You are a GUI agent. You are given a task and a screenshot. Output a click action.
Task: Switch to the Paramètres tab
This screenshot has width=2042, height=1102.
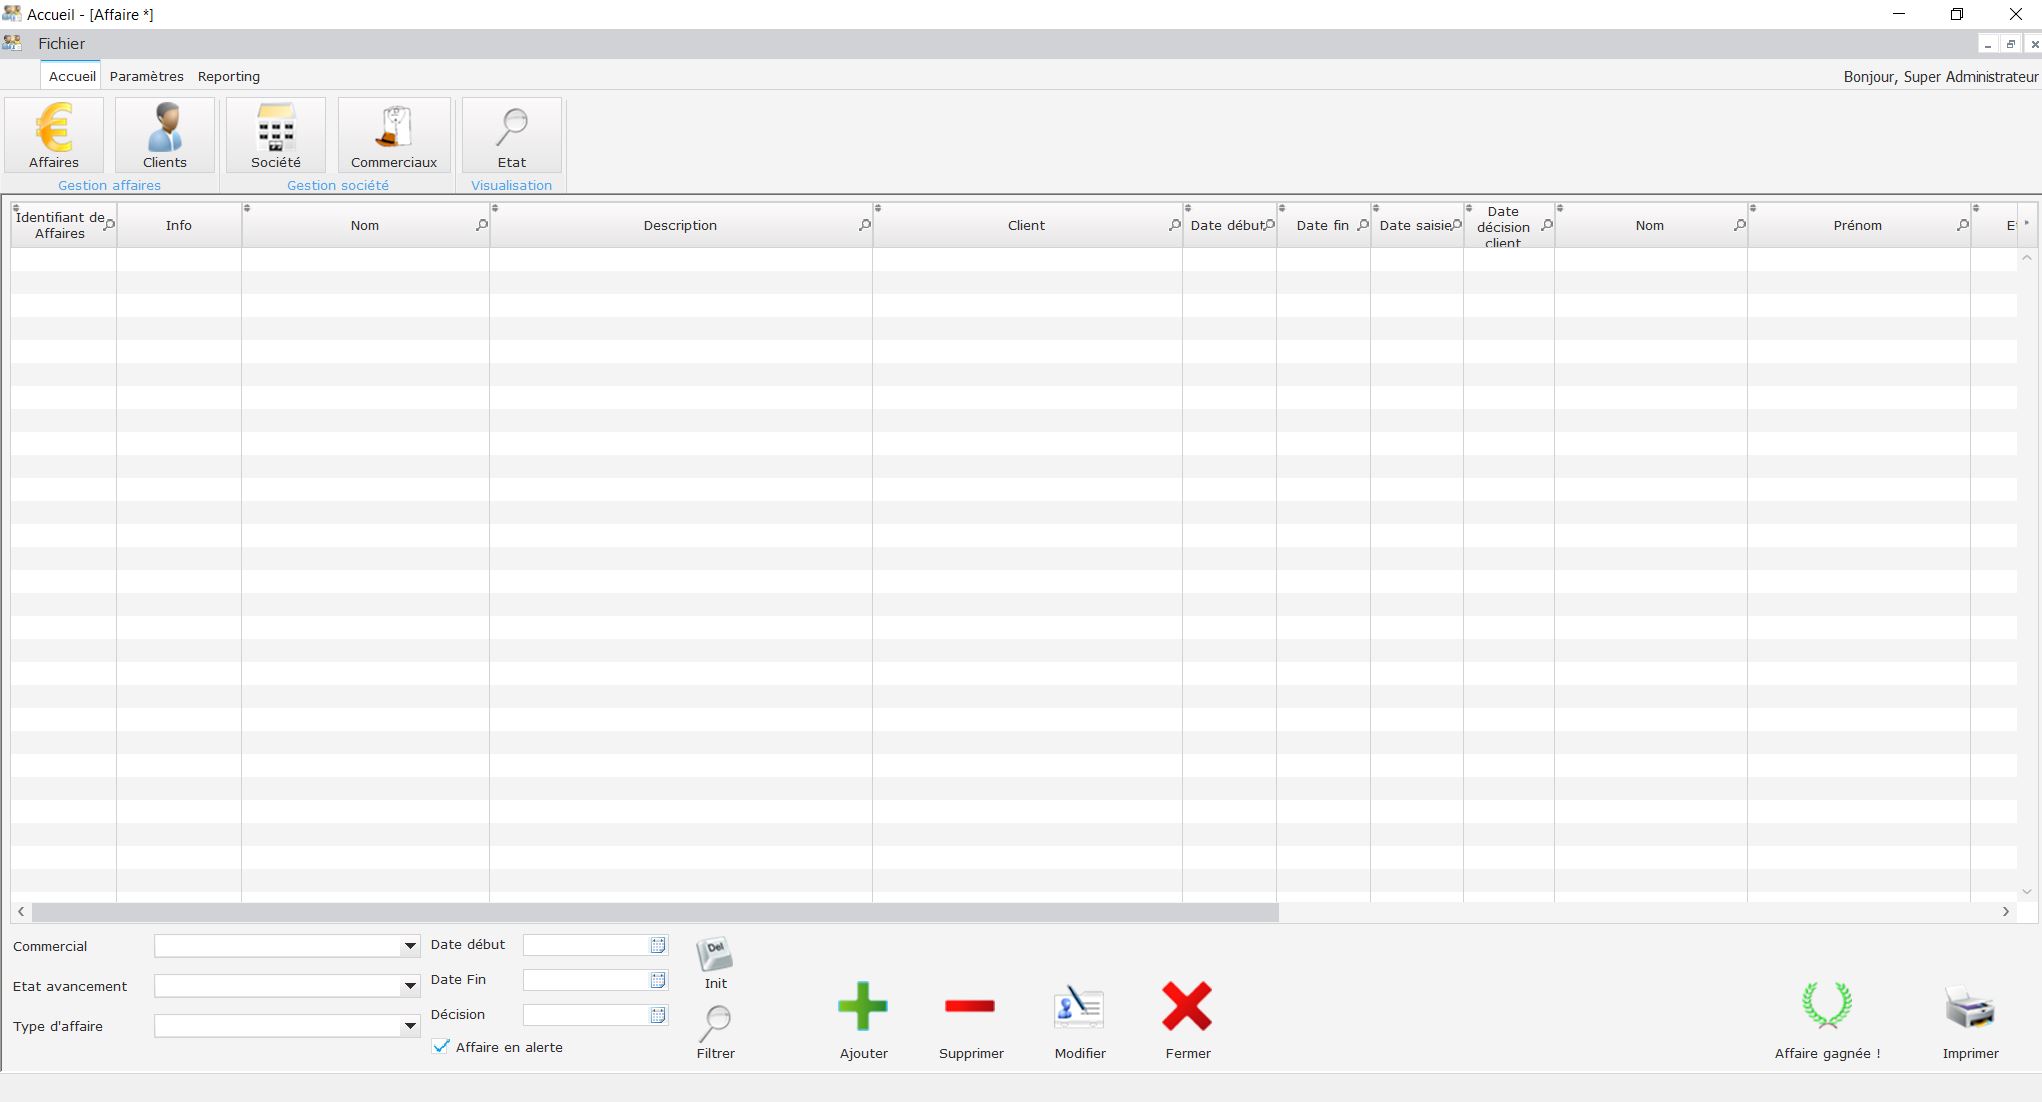pos(146,76)
